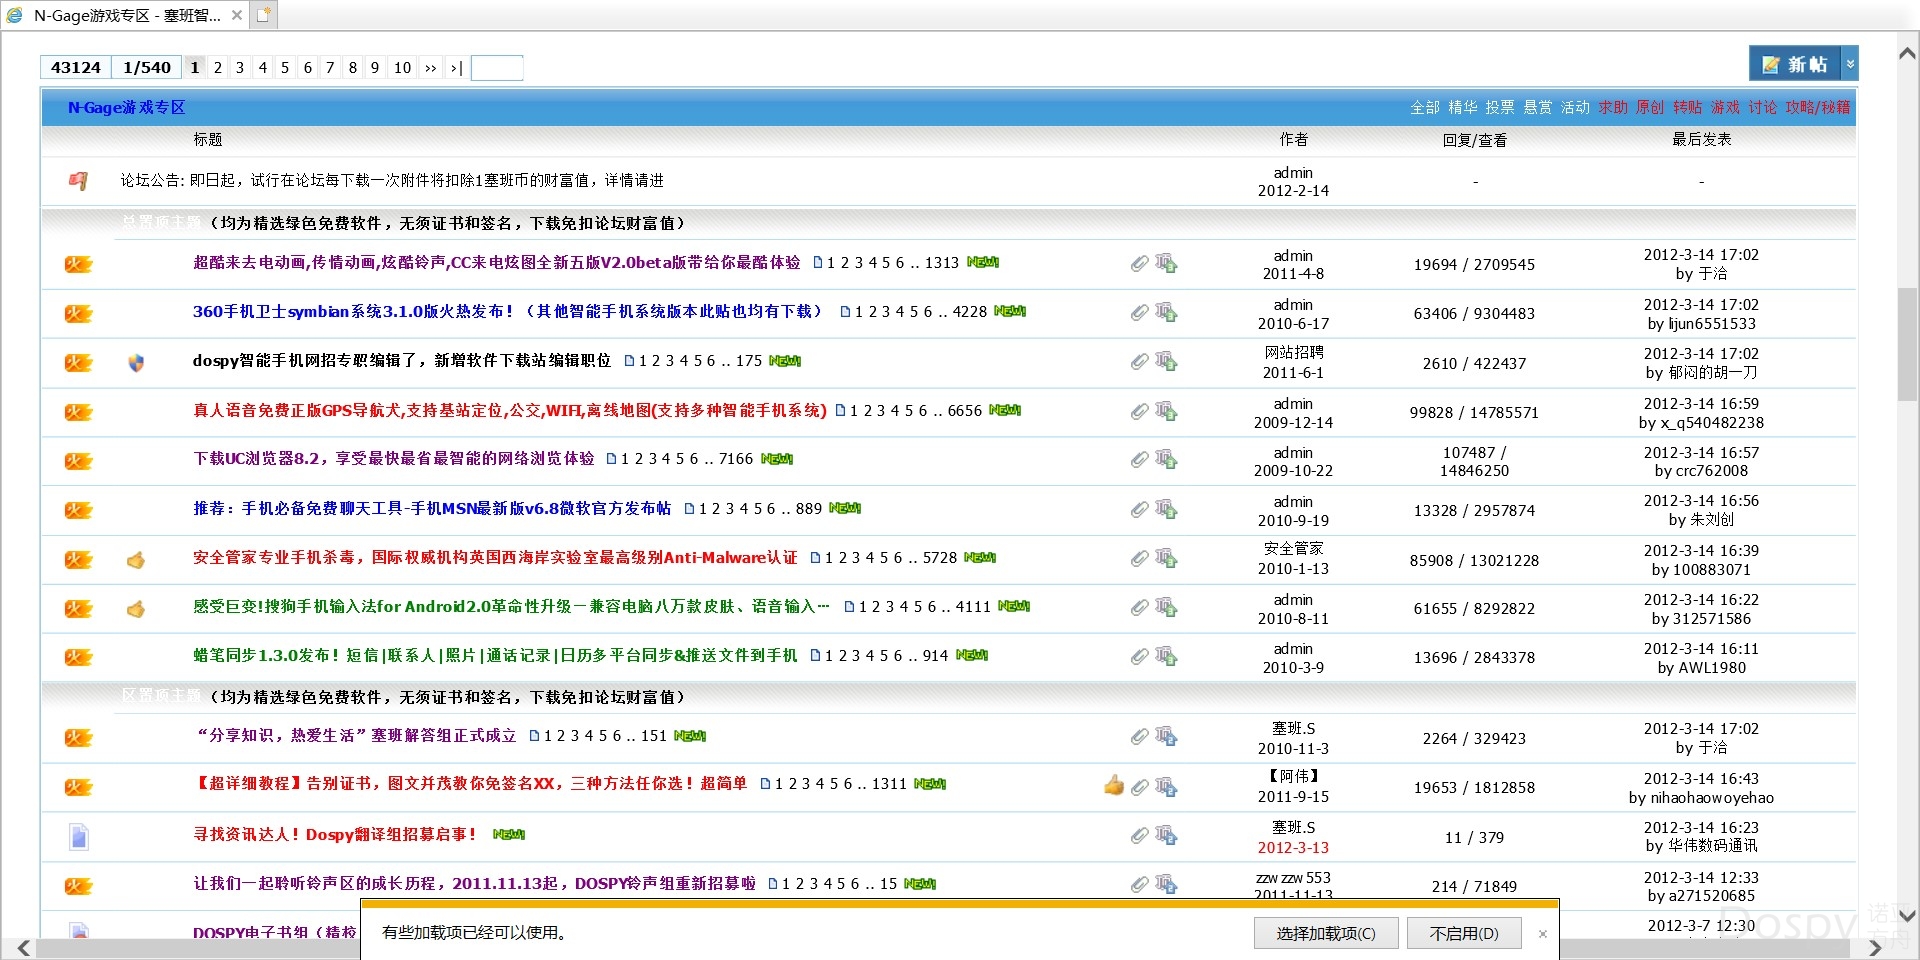Open last page 1313 of 超酷来去电动画 thread
Image resolution: width=1920 pixels, height=960 pixels.
(x=942, y=262)
